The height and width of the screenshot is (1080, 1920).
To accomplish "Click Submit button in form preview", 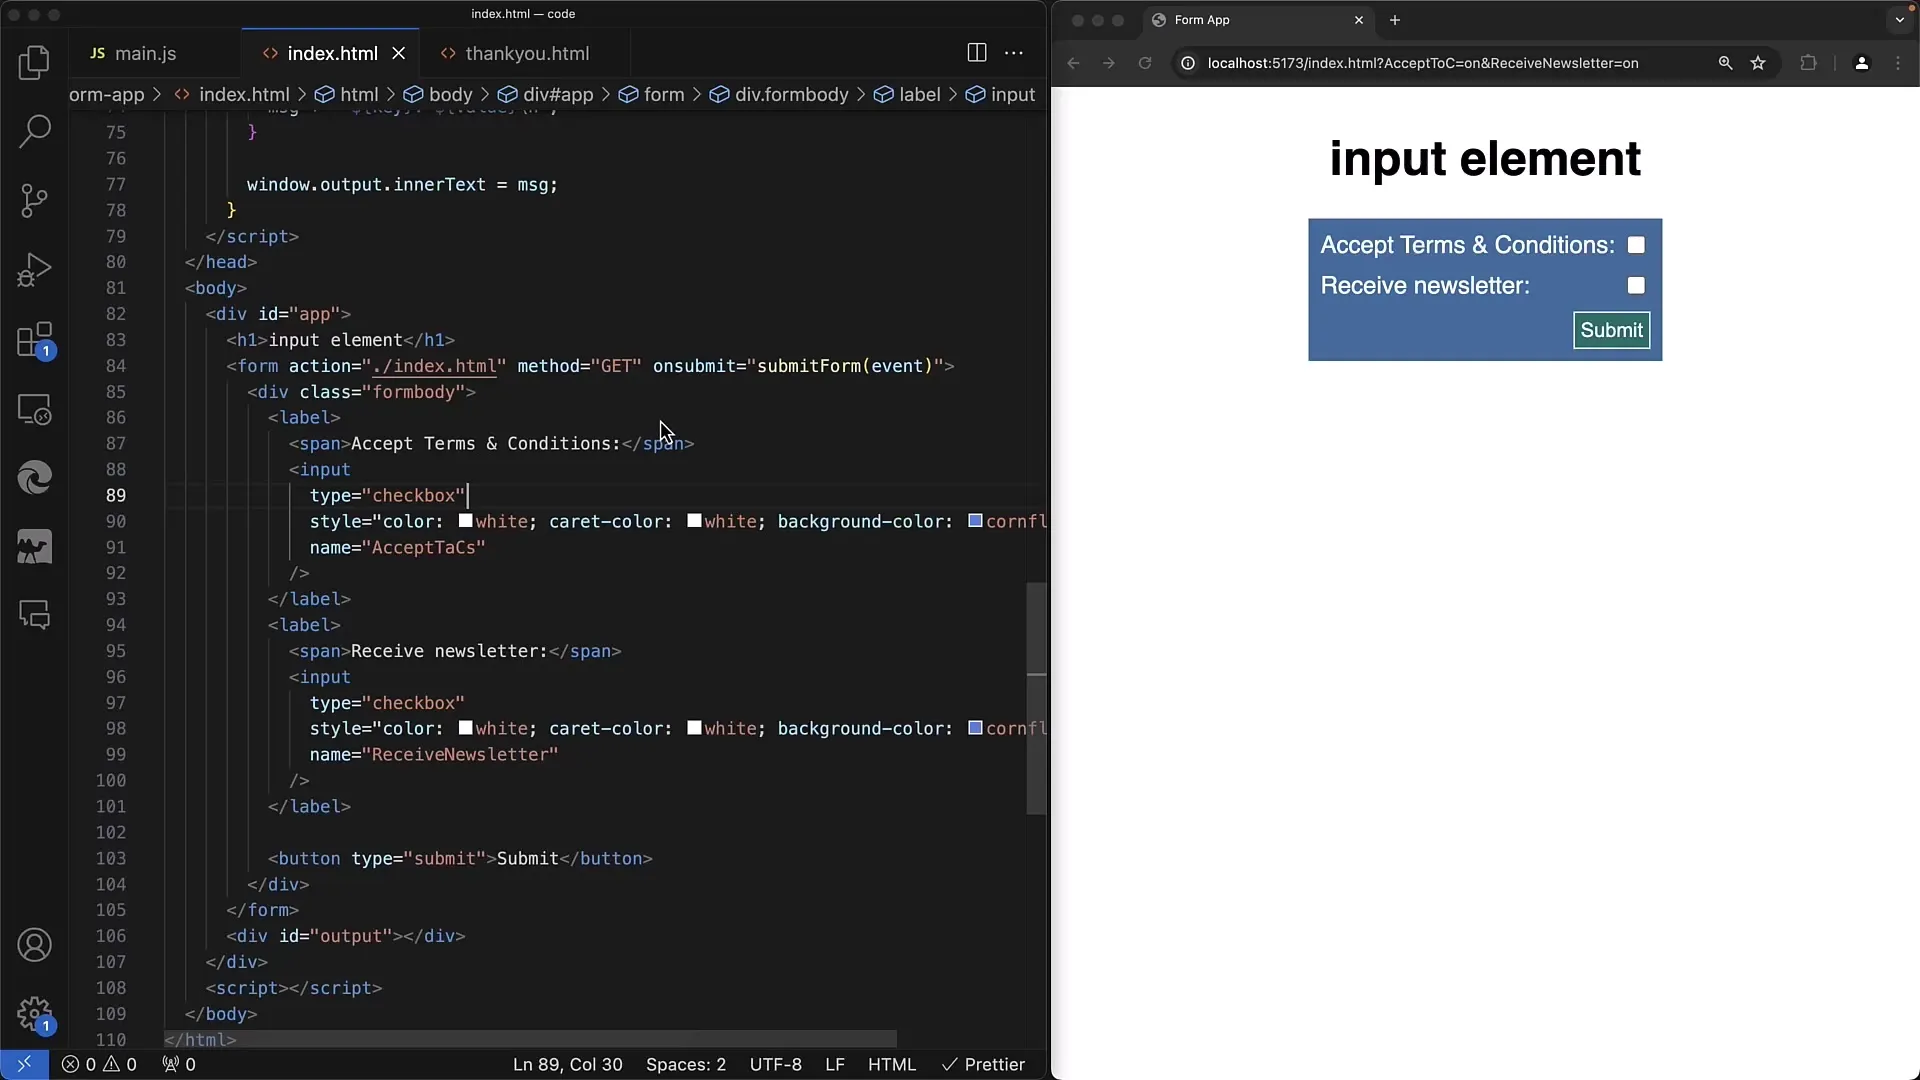I will (1611, 331).
